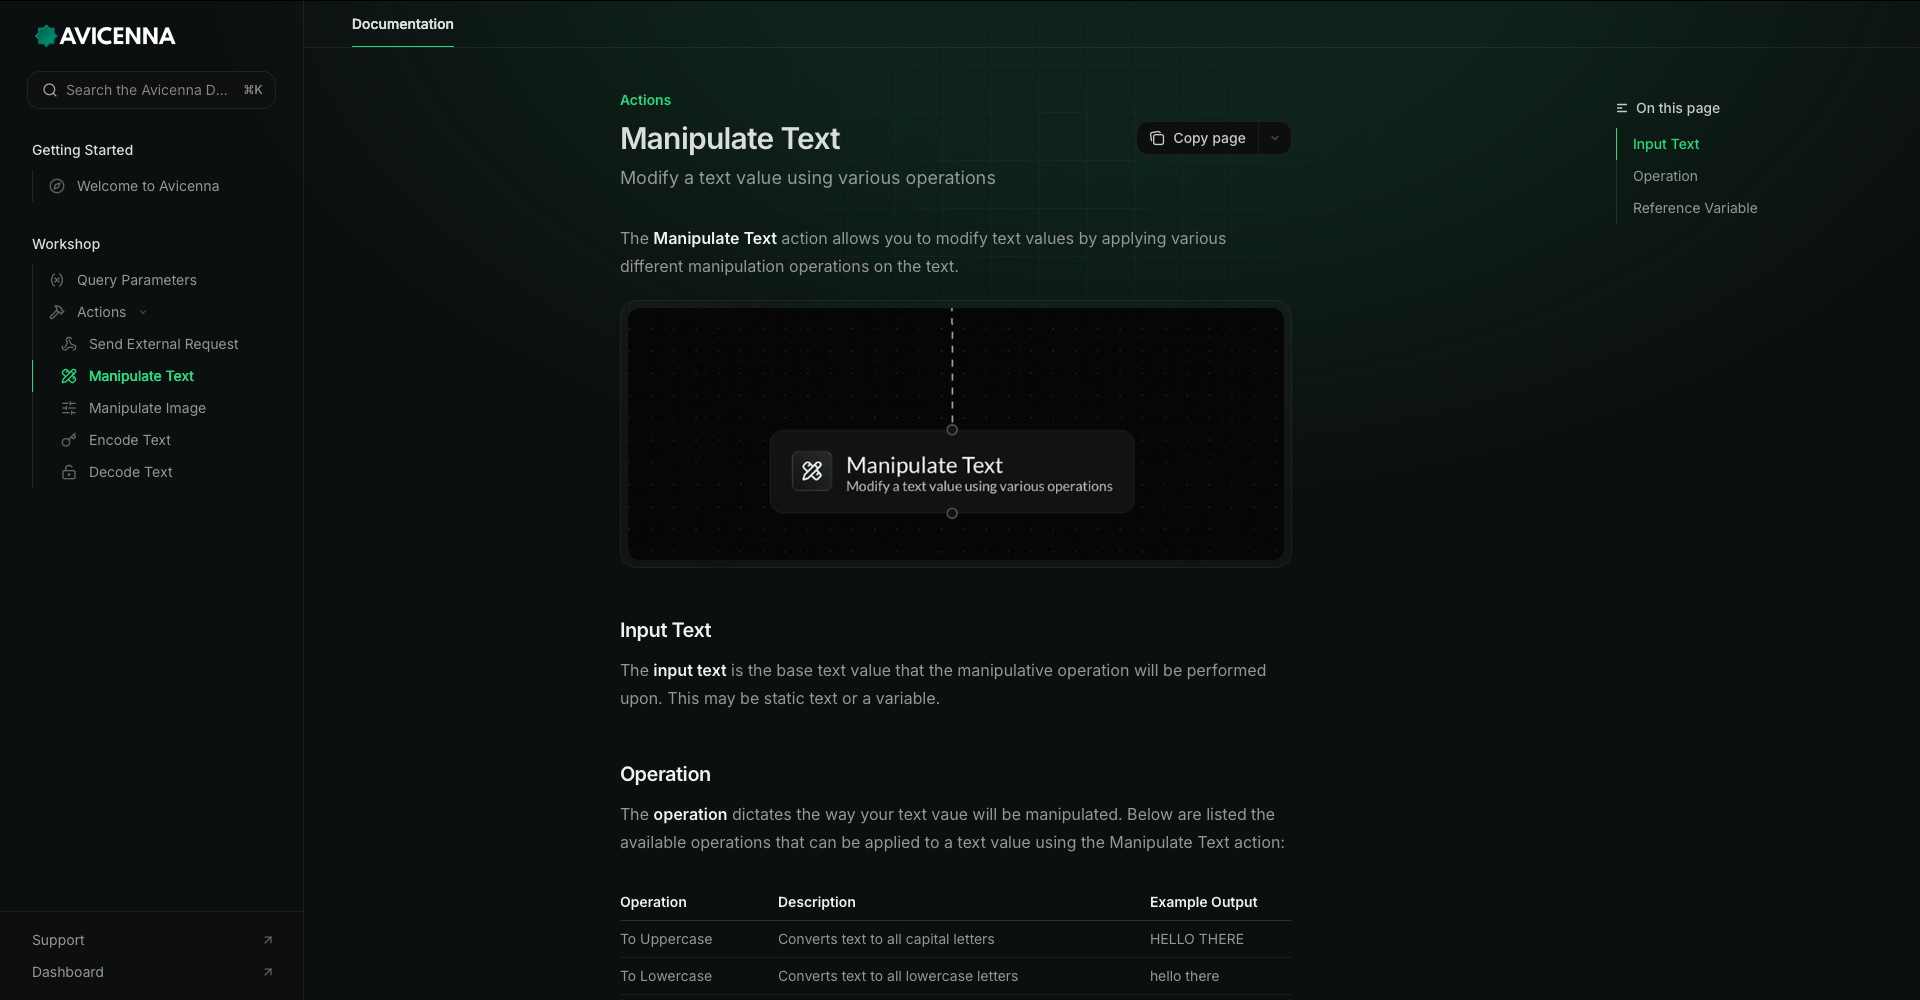Collapse the Actions section chevron
This screenshot has width=1920, height=1000.
point(143,312)
